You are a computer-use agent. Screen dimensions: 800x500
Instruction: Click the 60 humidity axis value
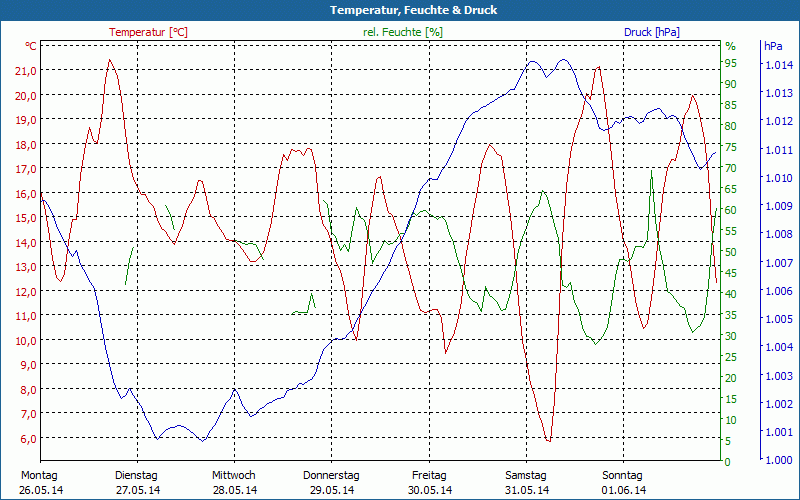pos(731,210)
